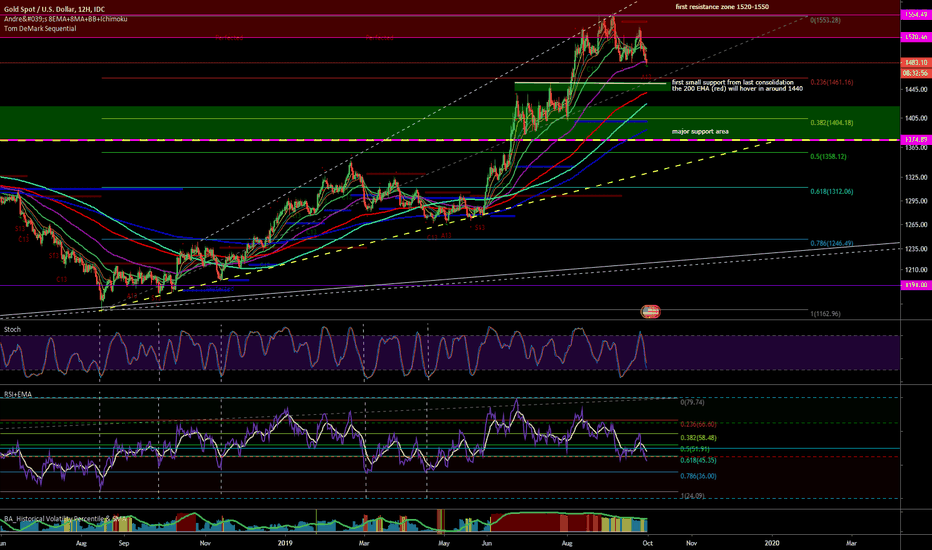Image resolution: width=932 pixels, height=550 pixels.
Task: Select the Gold Spot / U.S. Dollar title
Action: click(x=54, y=10)
